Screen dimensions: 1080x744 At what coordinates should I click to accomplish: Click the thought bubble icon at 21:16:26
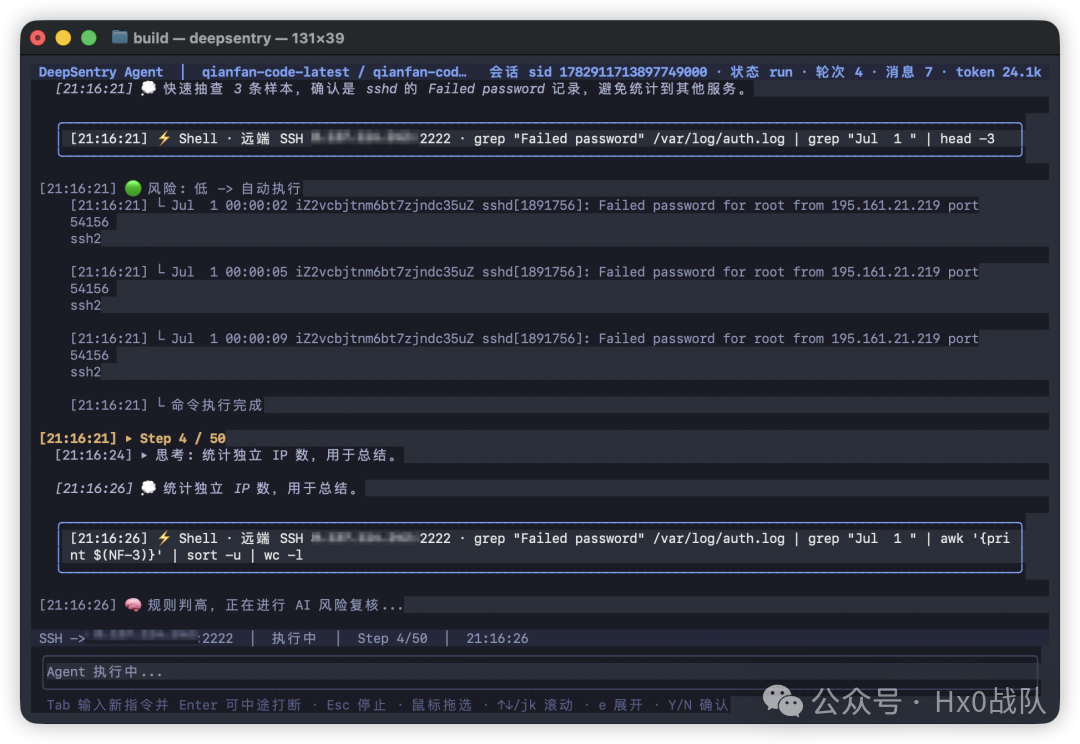point(148,488)
